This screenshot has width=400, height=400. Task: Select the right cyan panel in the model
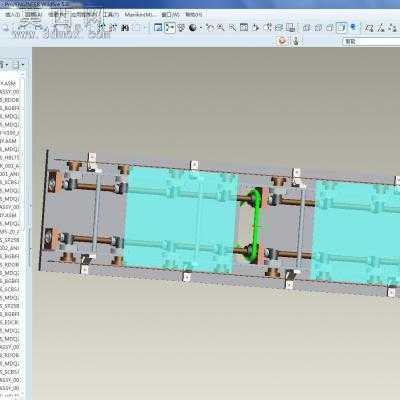point(356,233)
